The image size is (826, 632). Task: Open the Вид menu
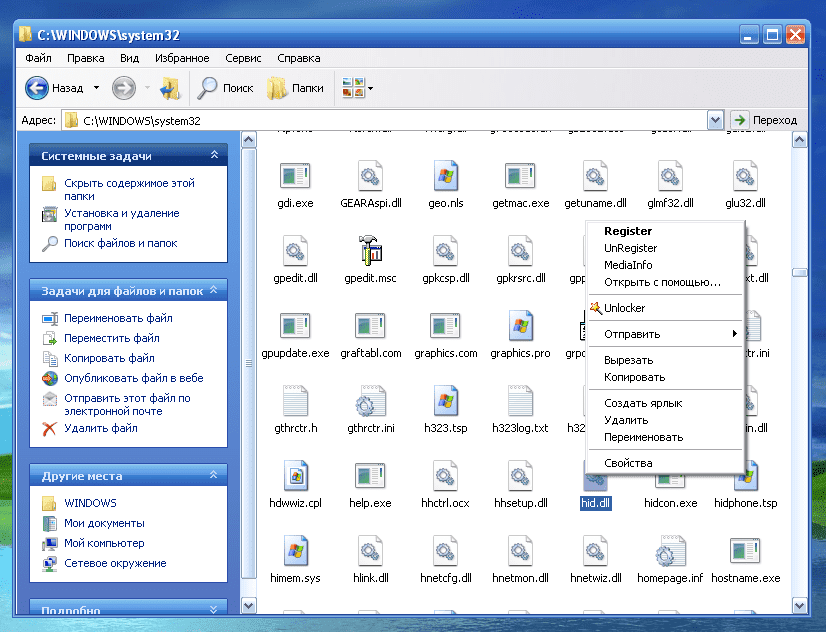coord(129,58)
